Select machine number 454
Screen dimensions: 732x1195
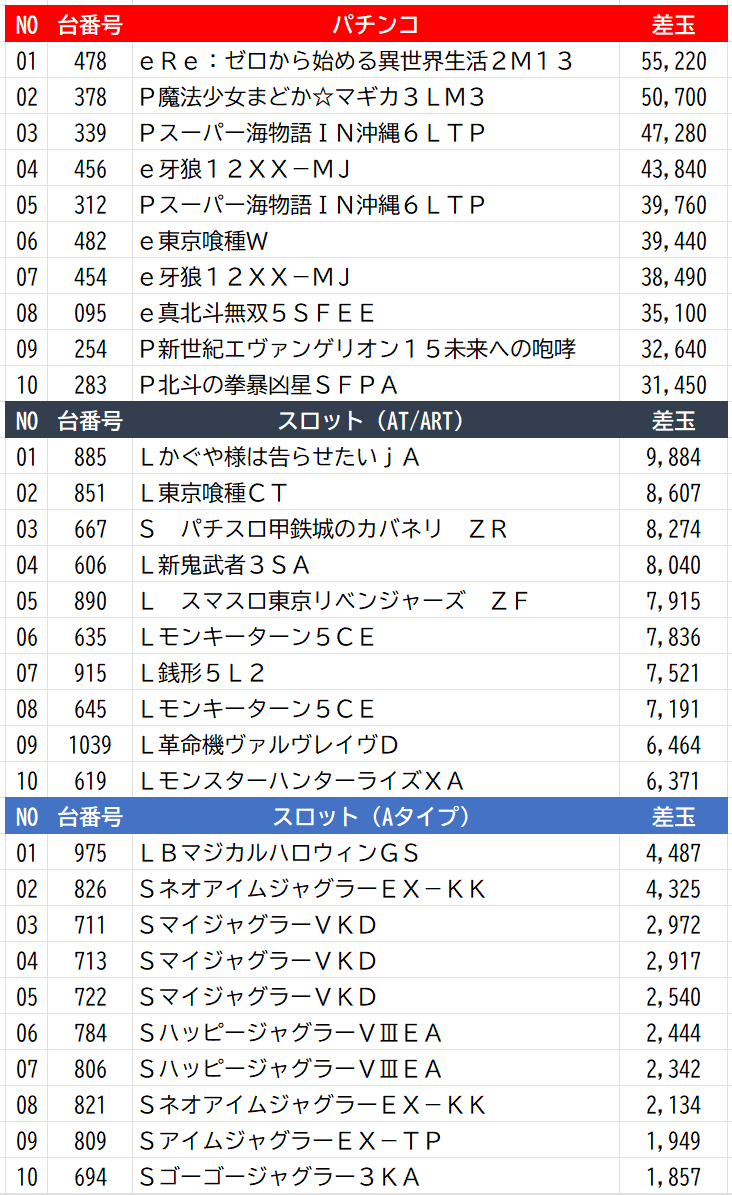click(x=90, y=277)
